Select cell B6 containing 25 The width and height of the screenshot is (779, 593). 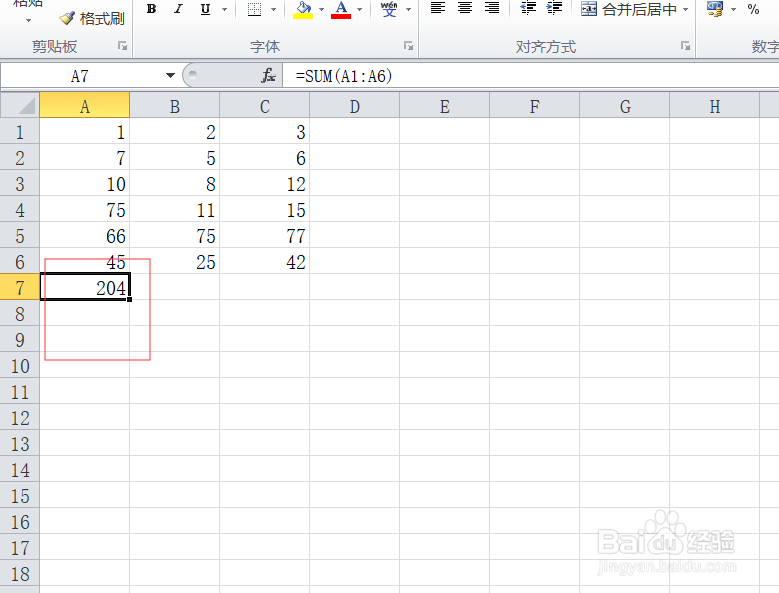tap(175, 261)
